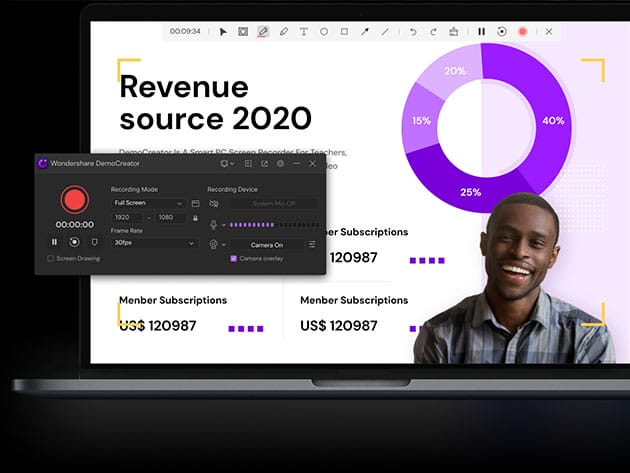Pick the circle shape drawing tool
This screenshot has height=473, width=630.
324,32
